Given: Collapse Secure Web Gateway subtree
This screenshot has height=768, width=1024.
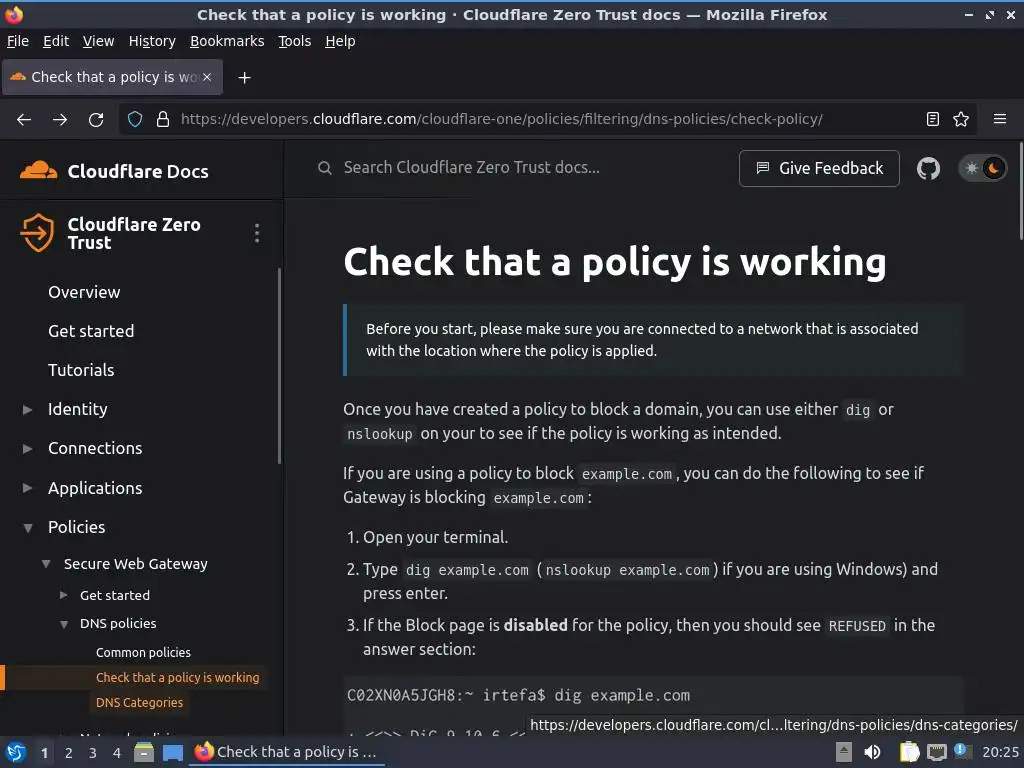Looking at the screenshot, I should coord(46,564).
